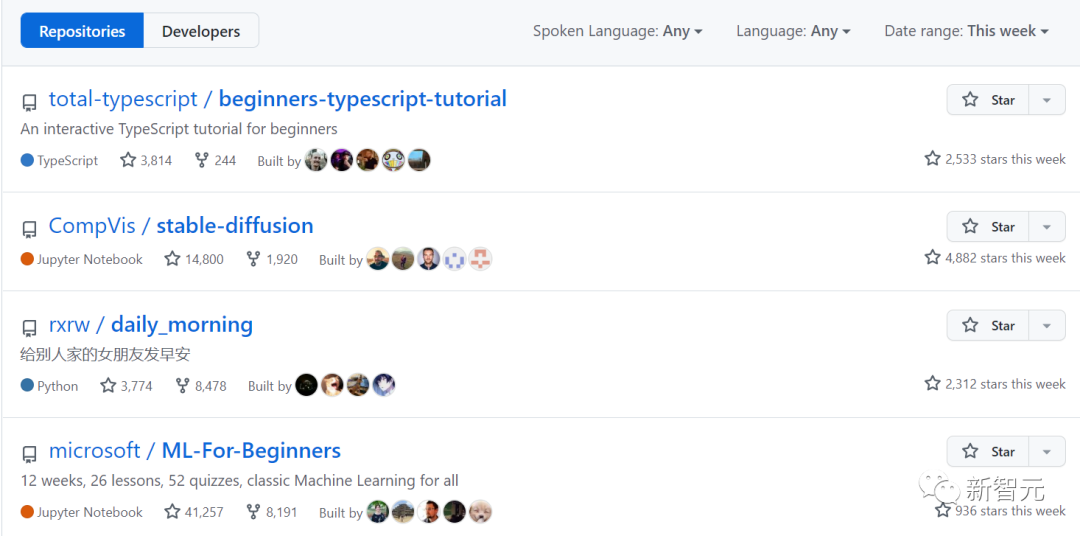
Task: Open the Language: Any filter dropdown
Action: (x=793, y=31)
